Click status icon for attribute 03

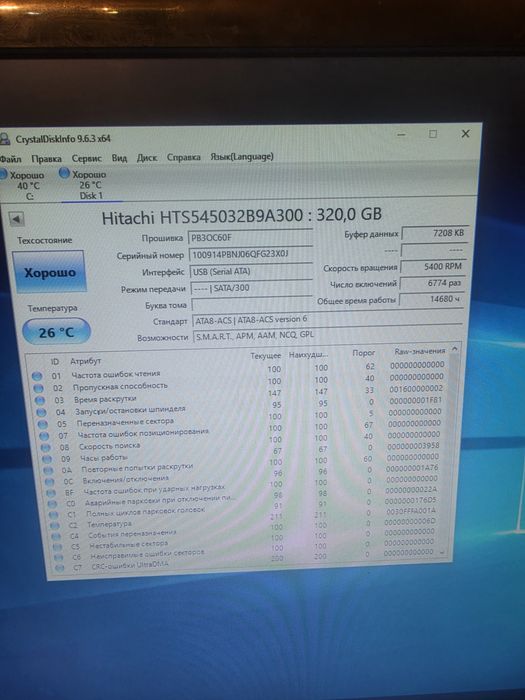tap(40, 400)
